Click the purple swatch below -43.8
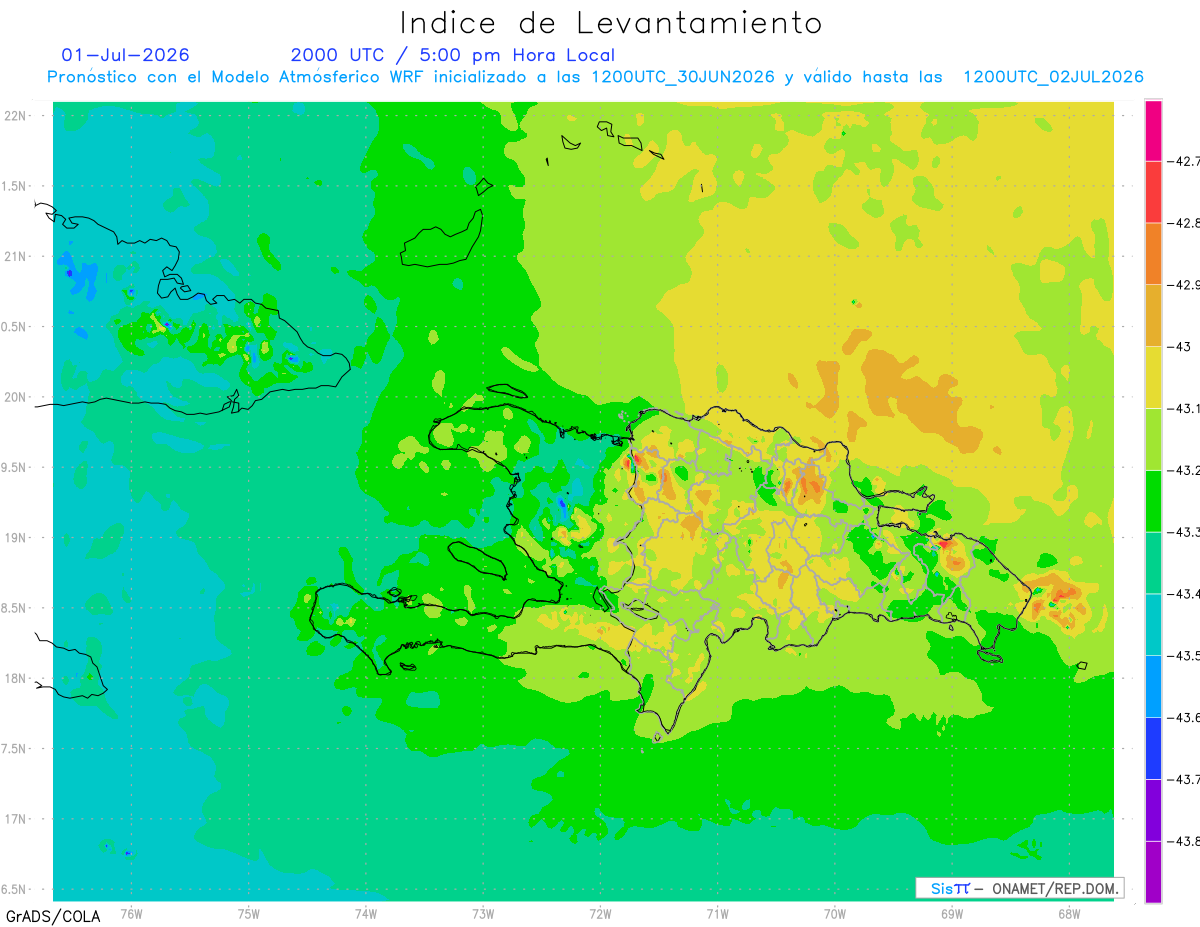The image size is (1200, 927). click(x=1153, y=872)
